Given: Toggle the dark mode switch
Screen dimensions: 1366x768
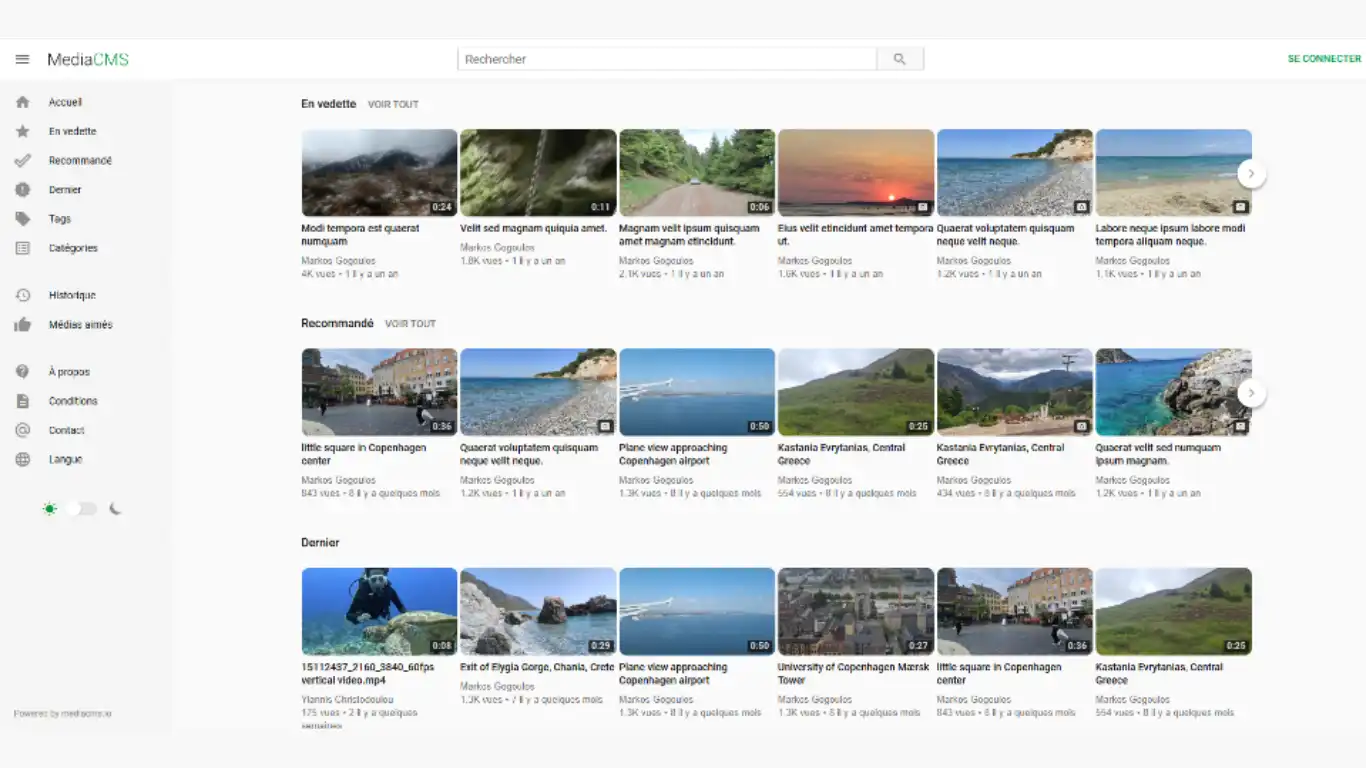Looking at the screenshot, I should tap(82, 509).
